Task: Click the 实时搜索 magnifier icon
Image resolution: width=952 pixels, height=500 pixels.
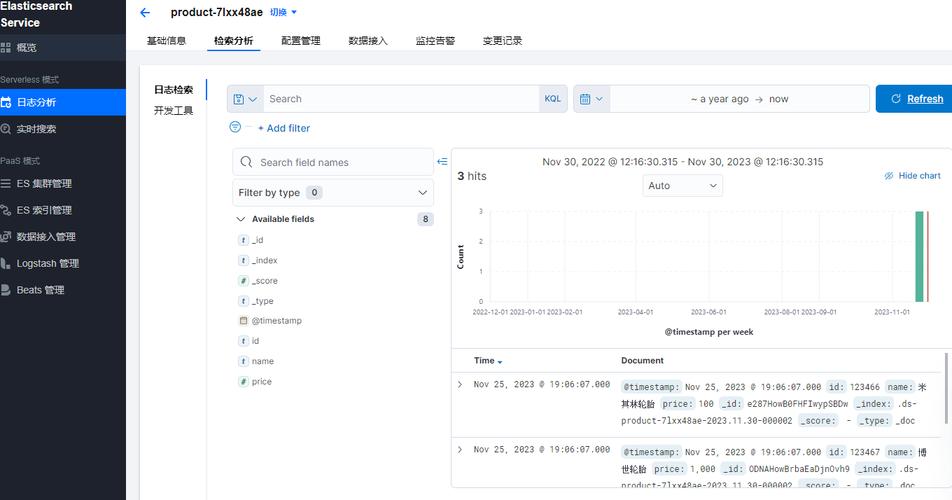Action: click(x=5, y=129)
